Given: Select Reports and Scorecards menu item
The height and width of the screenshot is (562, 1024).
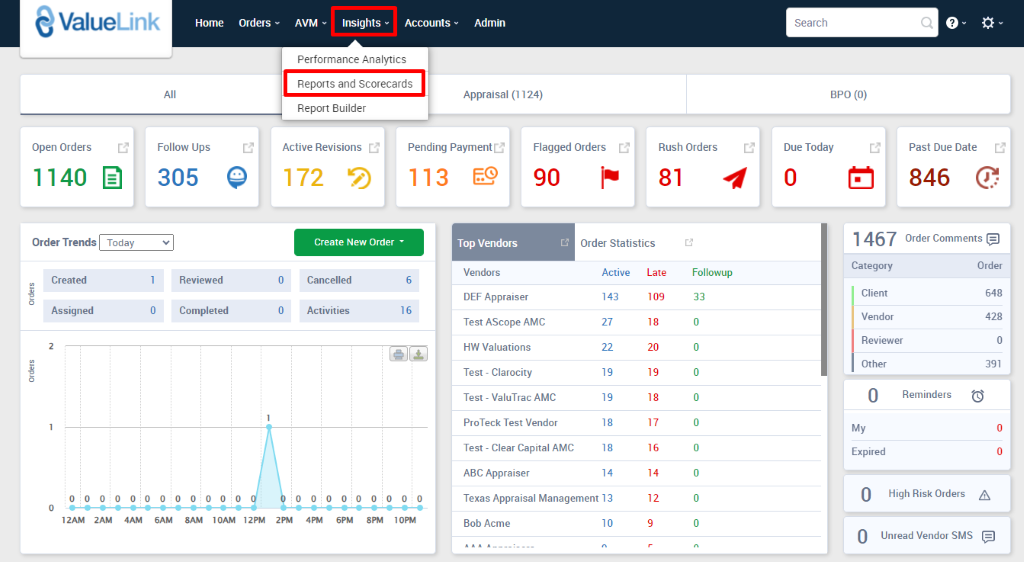Looking at the screenshot, I should click(x=355, y=84).
